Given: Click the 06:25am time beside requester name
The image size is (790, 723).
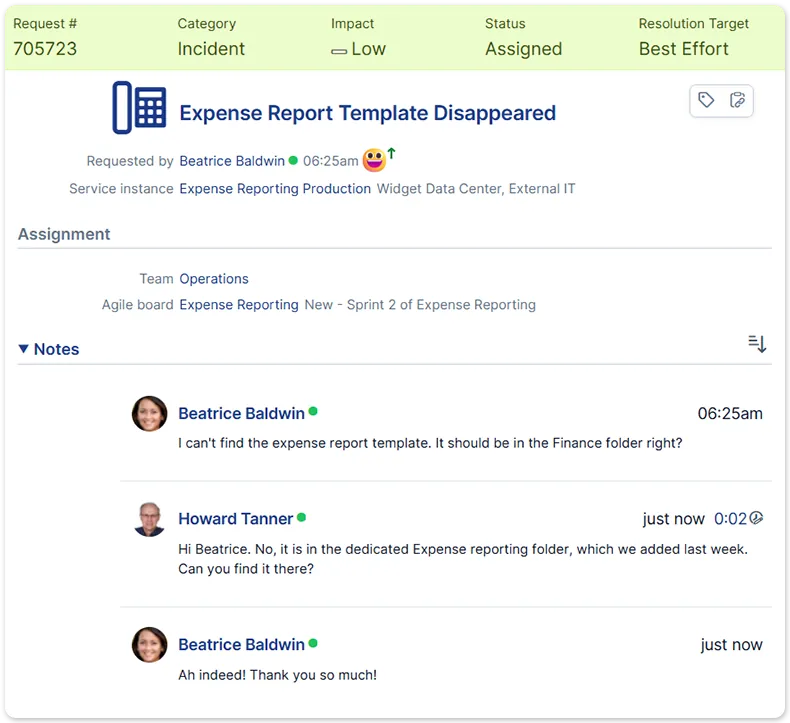Looking at the screenshot, I should pyautogui.click(x=331, y=161).
